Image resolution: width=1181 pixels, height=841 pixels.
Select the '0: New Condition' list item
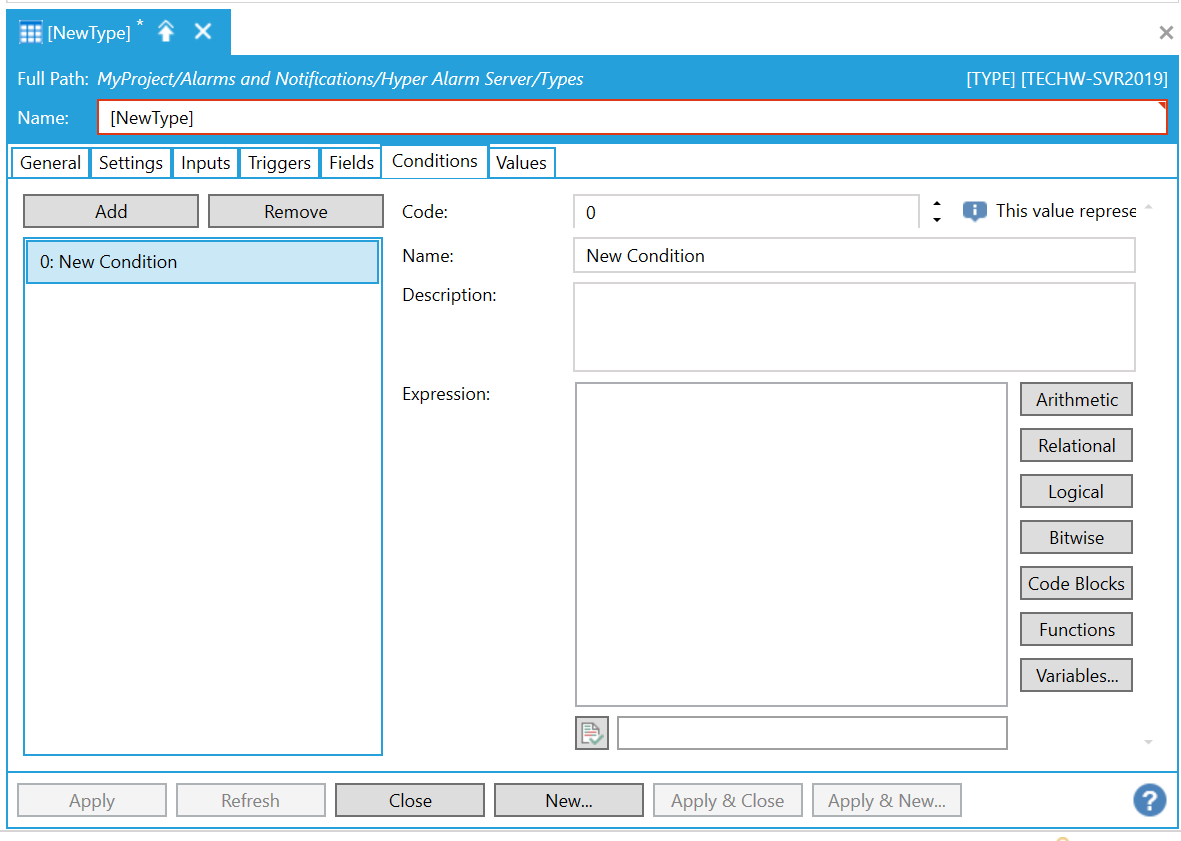[x=202, y=262]
